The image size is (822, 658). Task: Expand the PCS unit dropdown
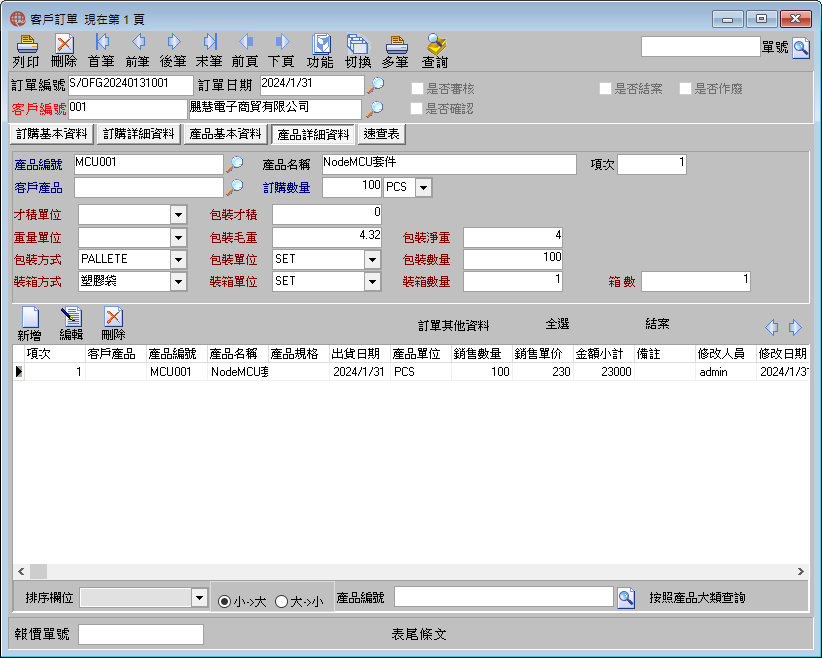coord(424,187)
